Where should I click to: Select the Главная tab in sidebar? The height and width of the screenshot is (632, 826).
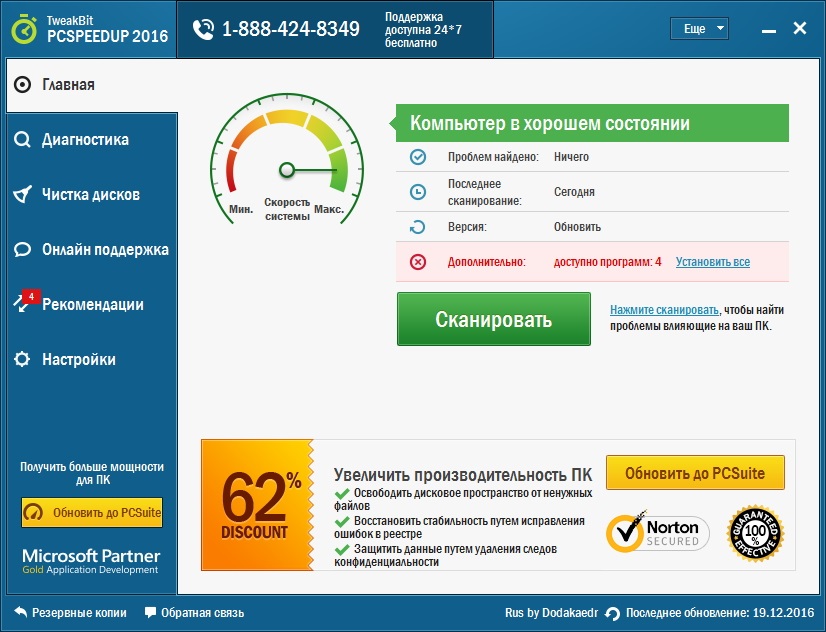[x=68, y=85]
